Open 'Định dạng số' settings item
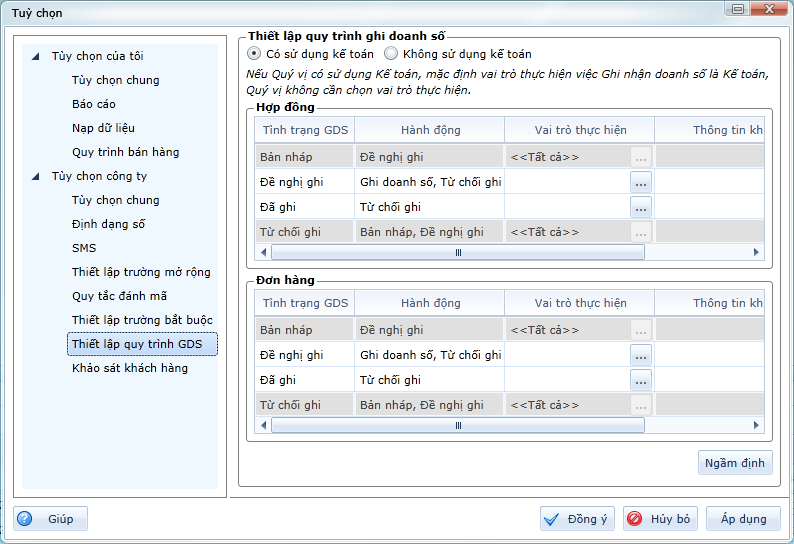Screen dimensions: 794x544 [x=108, y=224]
